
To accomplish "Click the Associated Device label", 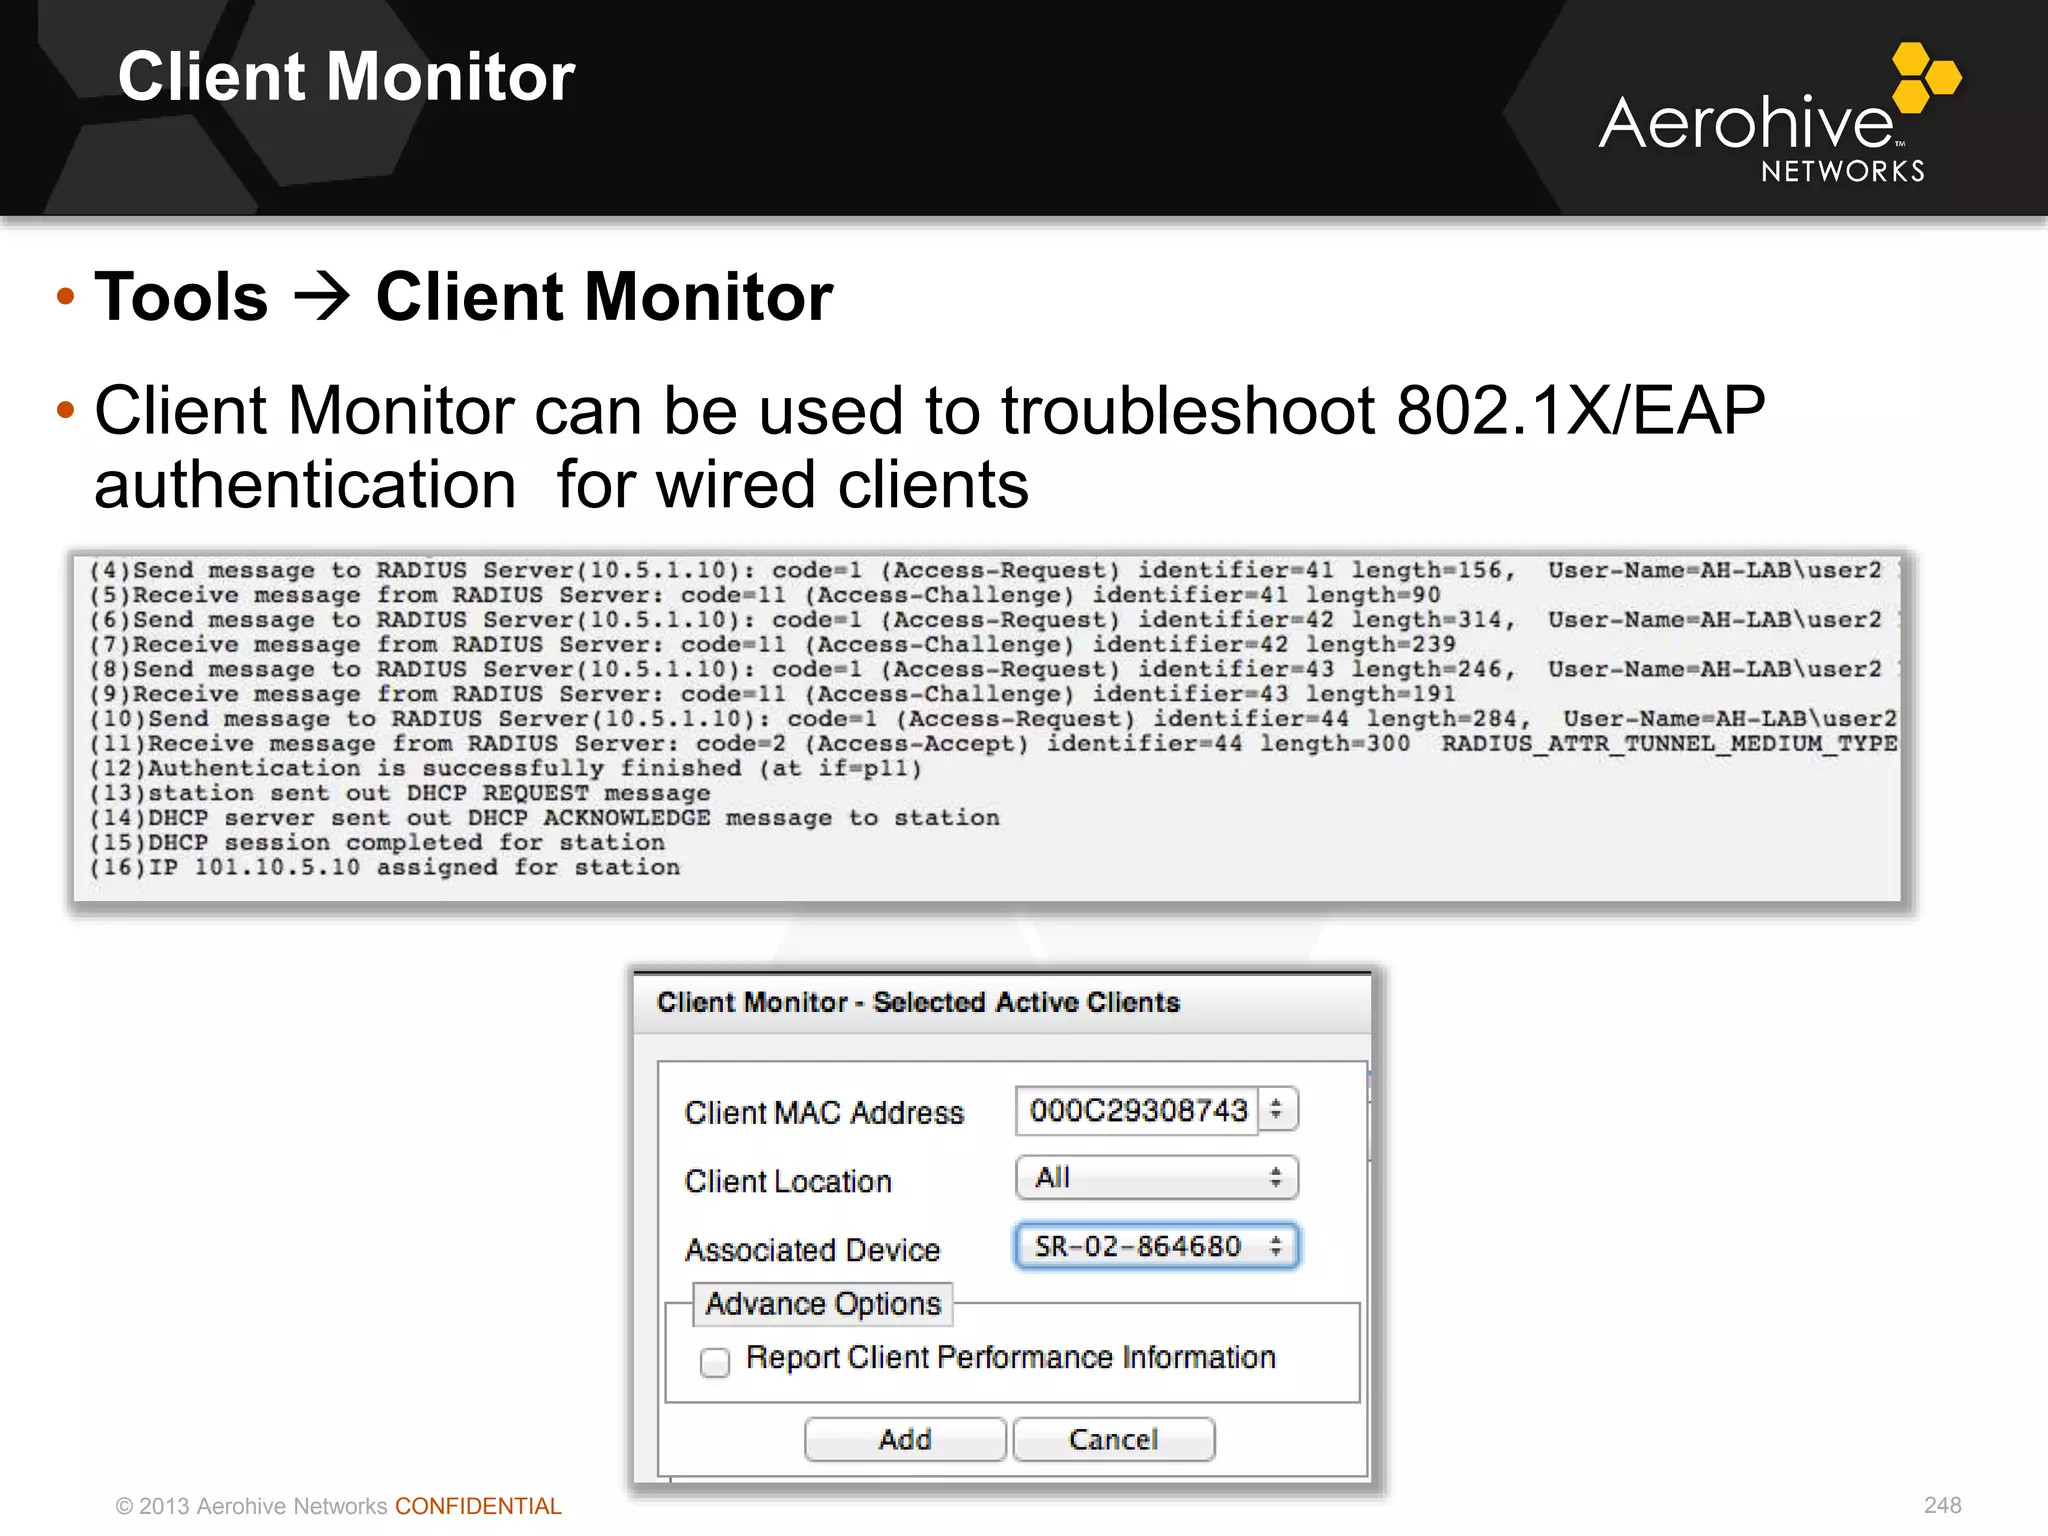I will (812, 1250).
